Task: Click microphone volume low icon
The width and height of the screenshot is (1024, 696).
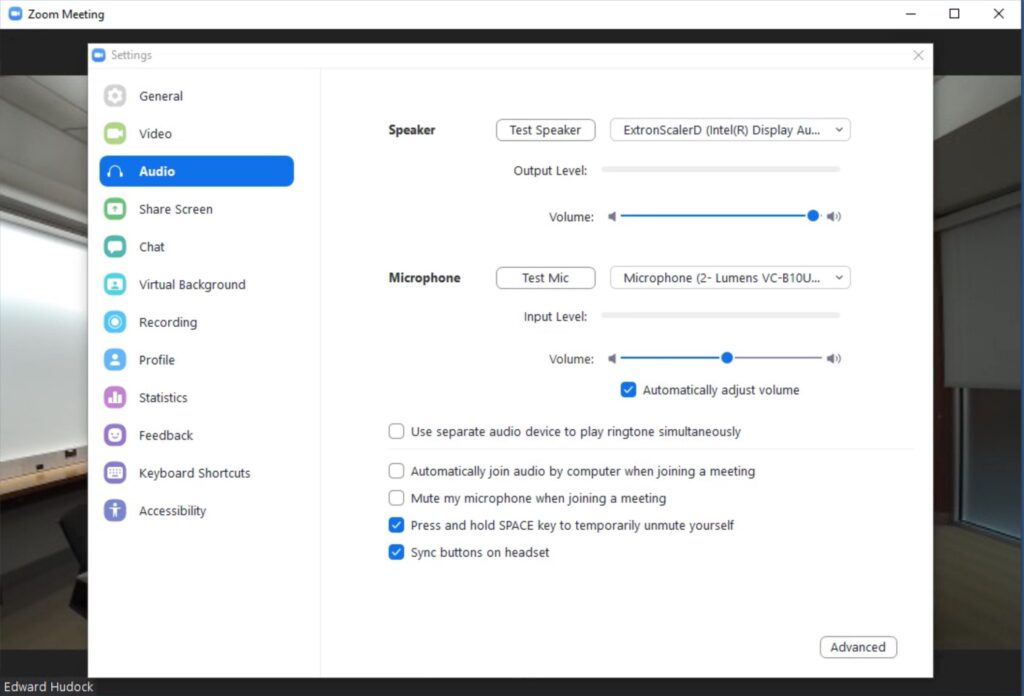Action: [x=612, y=358]
